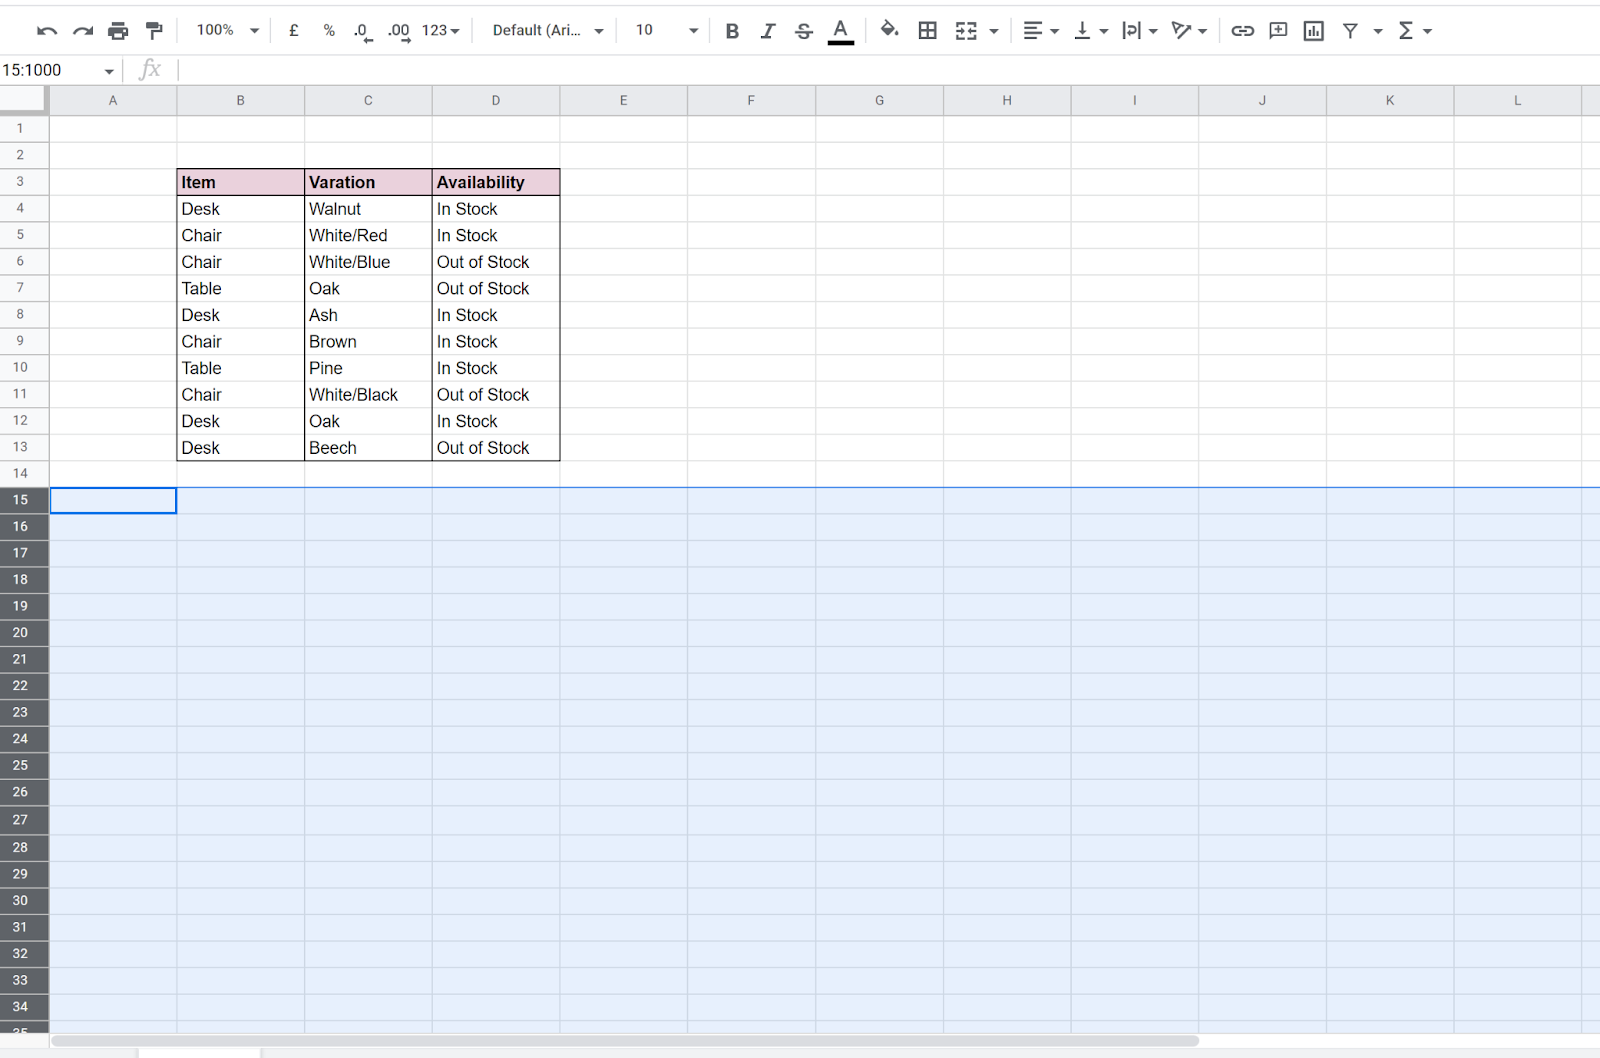This screenshot has width=1600, height=1058.
Task: Toggle italic formatting
Action: coord(768,30)
